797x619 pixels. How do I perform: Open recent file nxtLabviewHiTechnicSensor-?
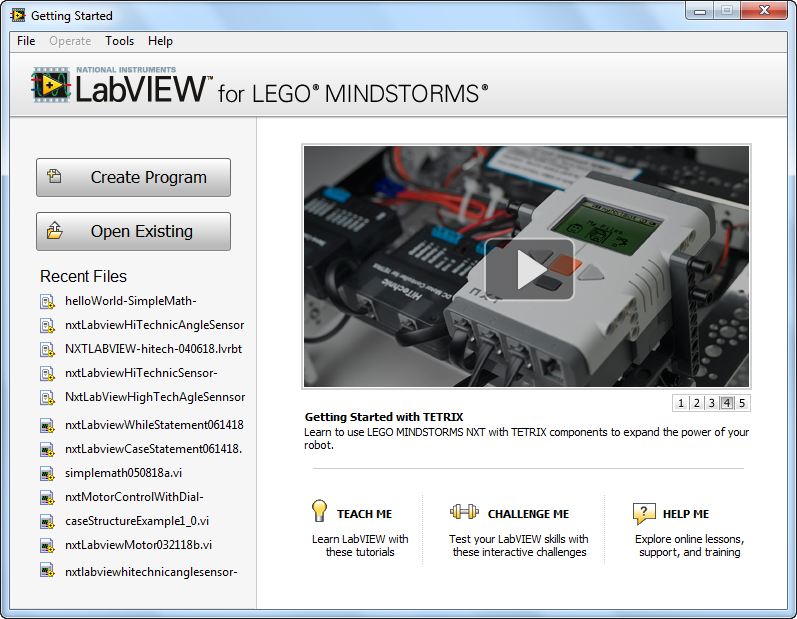(x=141, y=373)
